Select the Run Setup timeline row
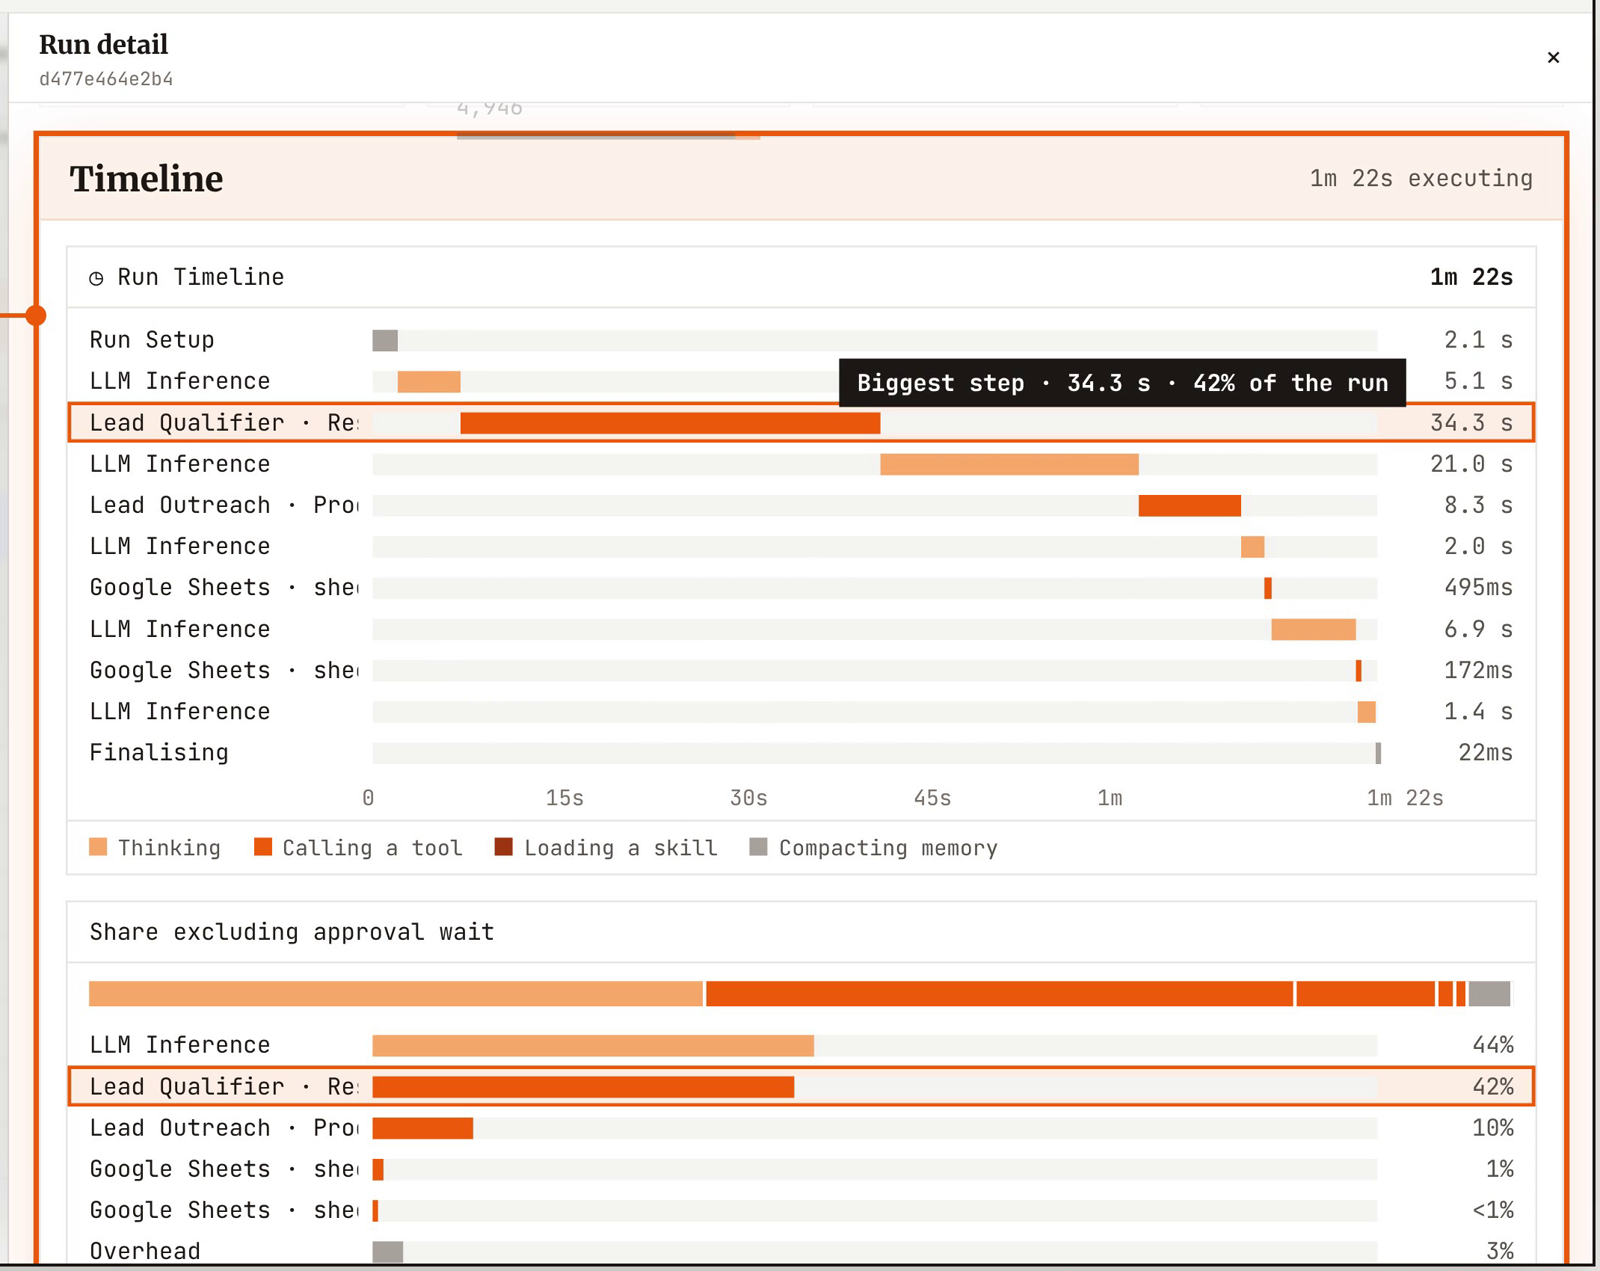The image size is (1600, 1271). (801, 340)
